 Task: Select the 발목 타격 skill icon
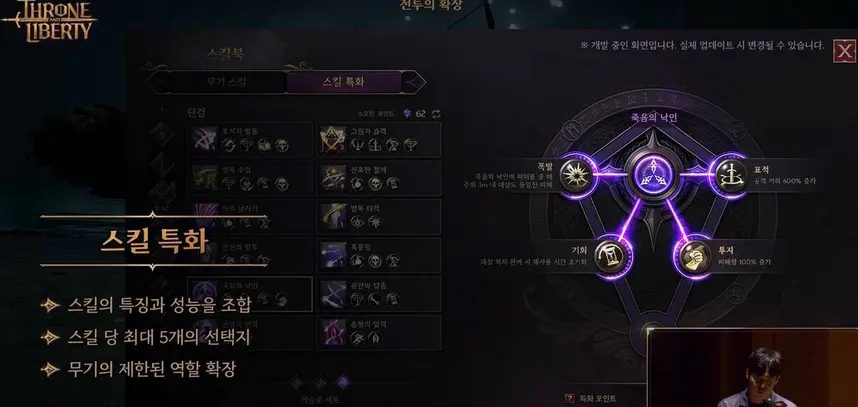pos(333,217)
